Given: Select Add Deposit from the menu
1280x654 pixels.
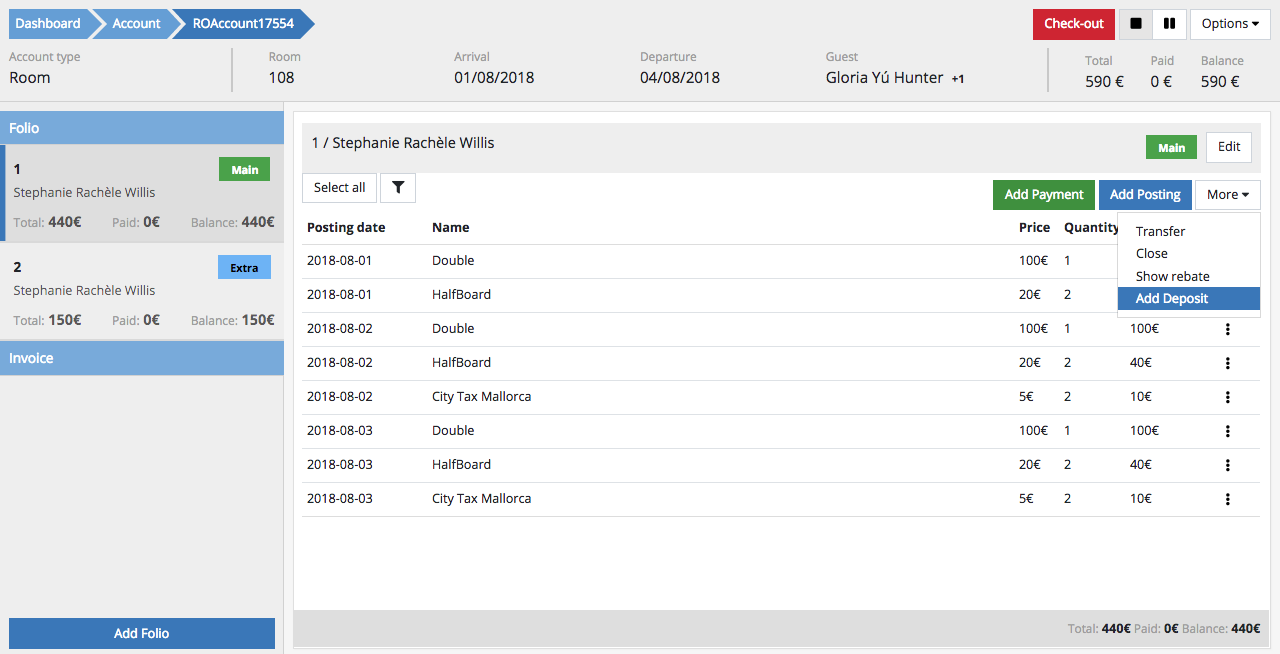Looking at the screenshot, I should (x=1172, y=299).
